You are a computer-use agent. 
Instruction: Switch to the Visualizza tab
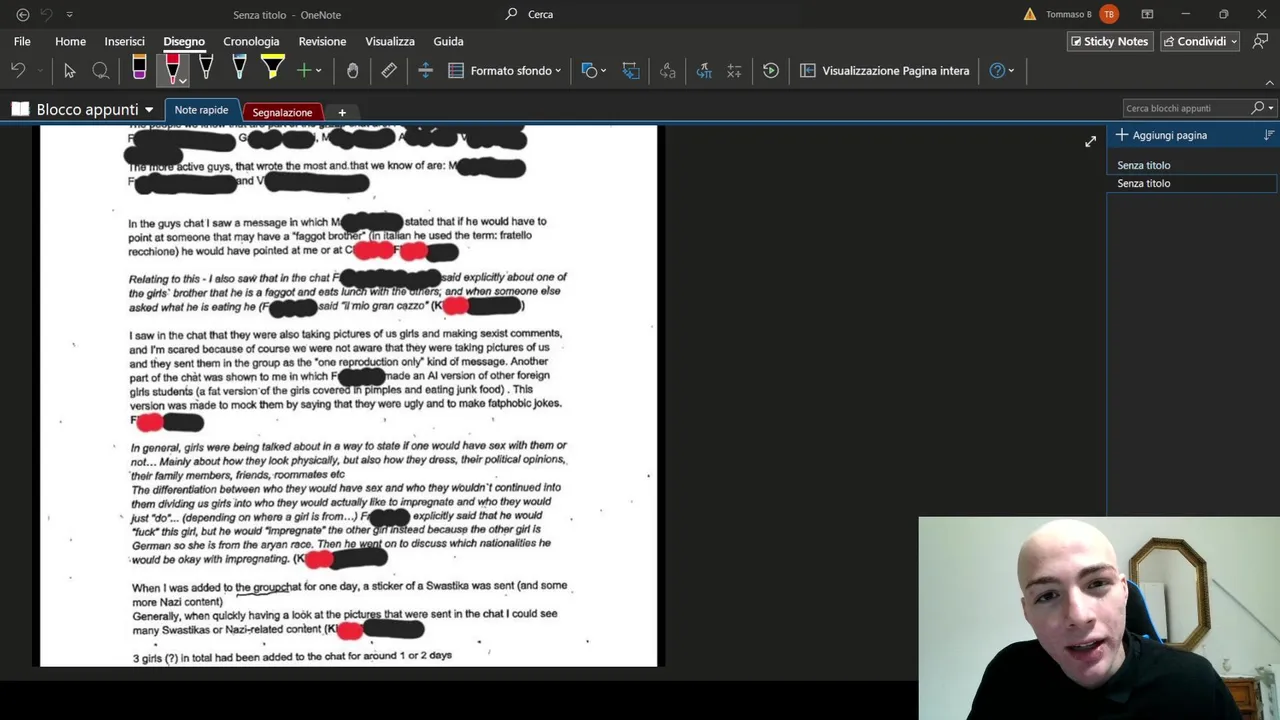pos(390,41)
